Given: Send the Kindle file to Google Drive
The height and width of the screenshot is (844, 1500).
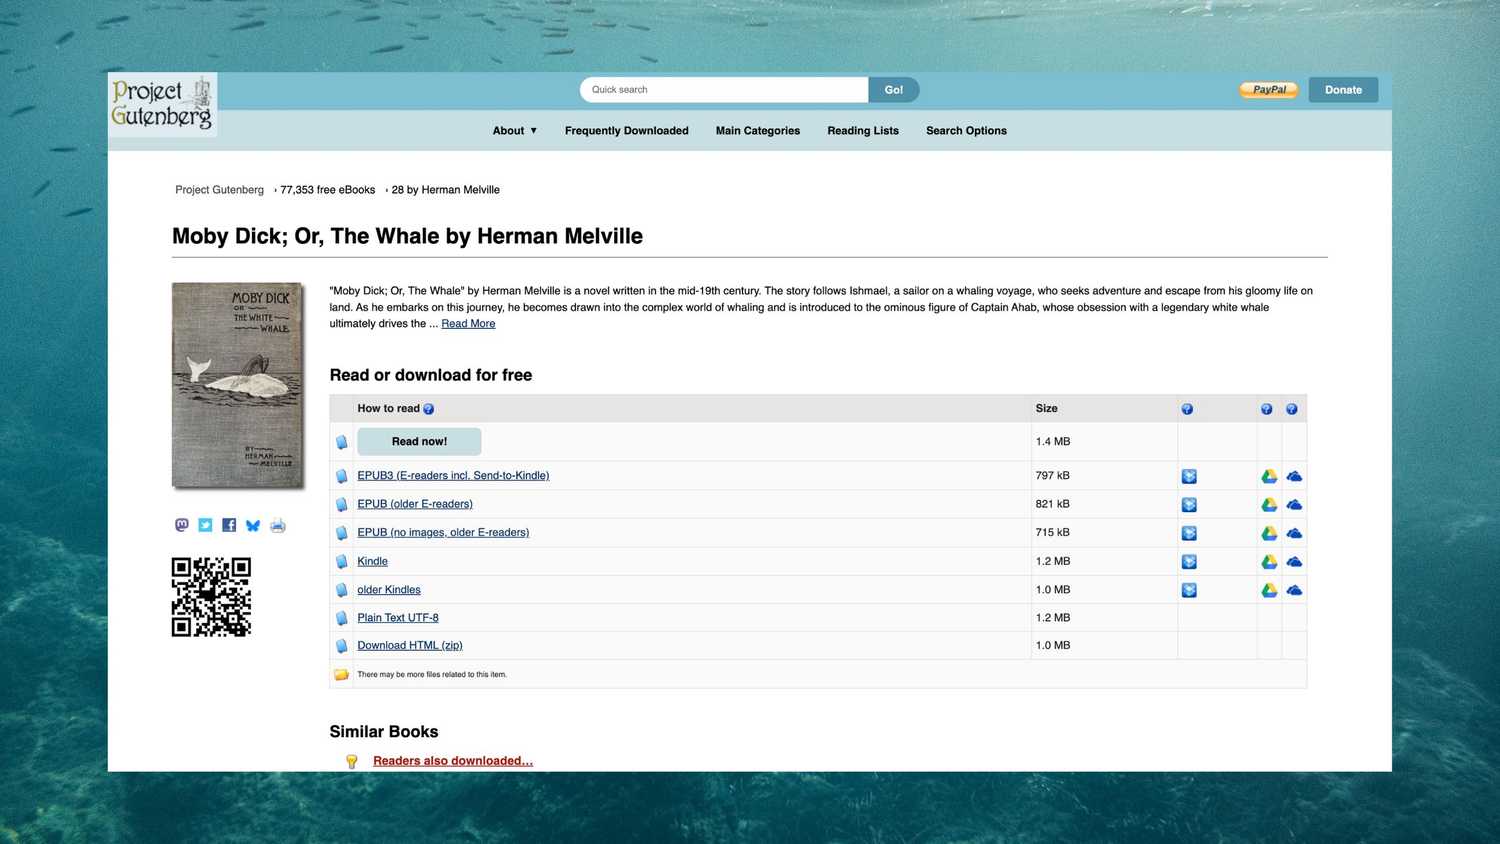Looking at the screenshot, I should point(1268,561).
